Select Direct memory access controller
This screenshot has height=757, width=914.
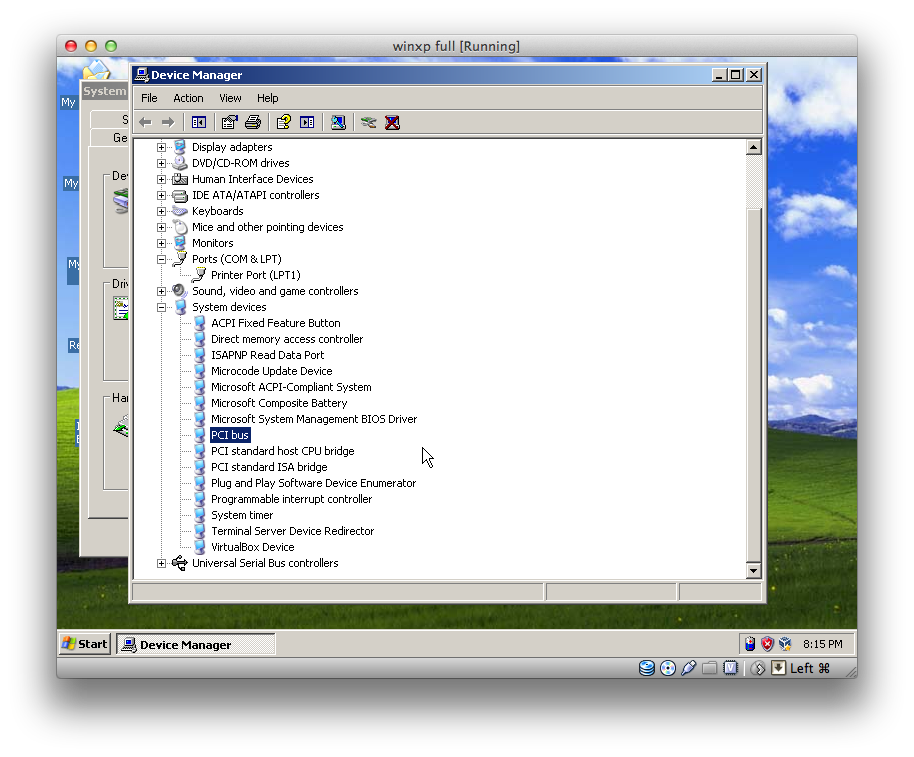[287, 339]
